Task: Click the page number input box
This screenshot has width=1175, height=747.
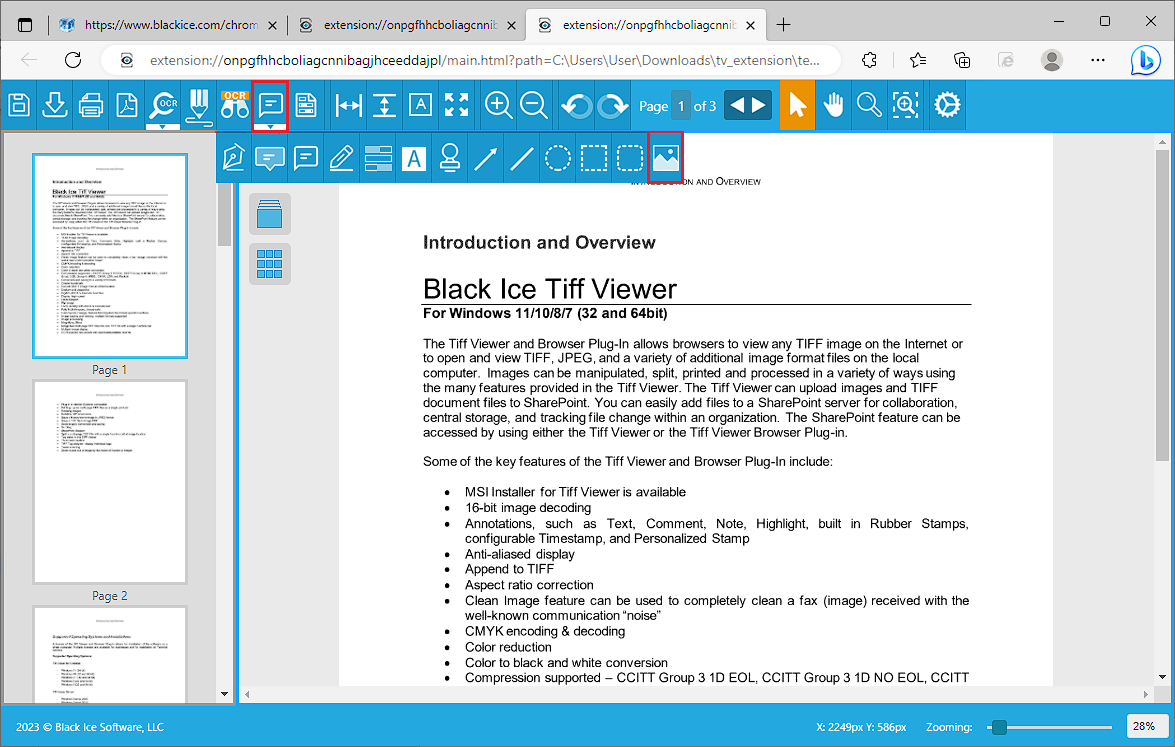Action: coord(681,106)
